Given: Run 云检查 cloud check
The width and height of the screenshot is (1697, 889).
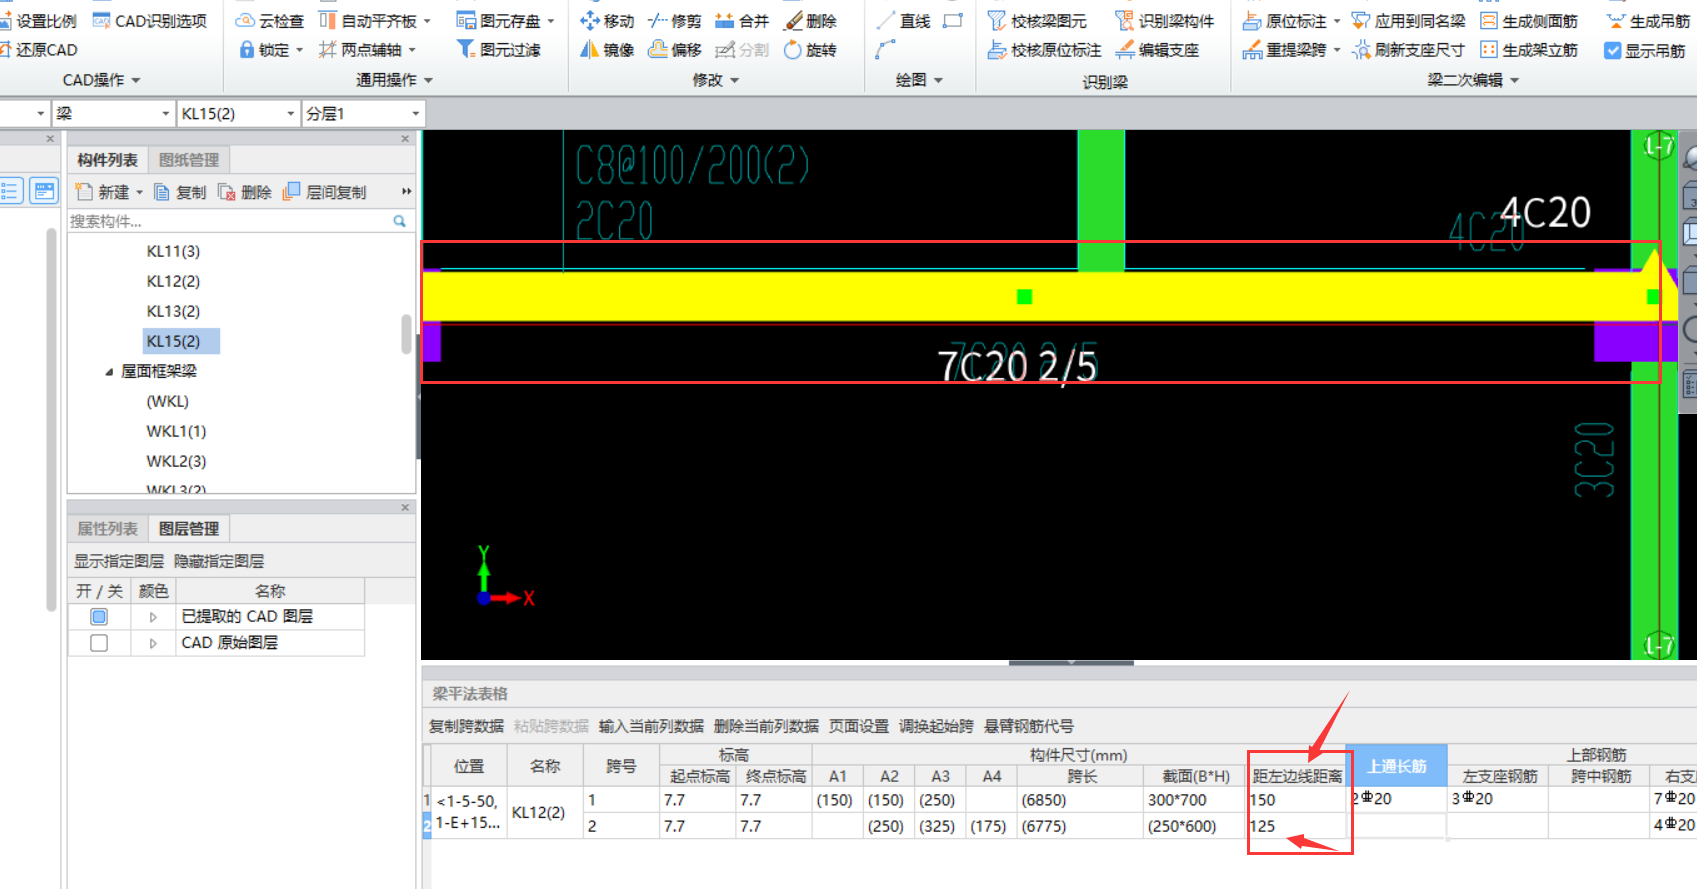Looking at the screenshot, I should pos(270,20).
